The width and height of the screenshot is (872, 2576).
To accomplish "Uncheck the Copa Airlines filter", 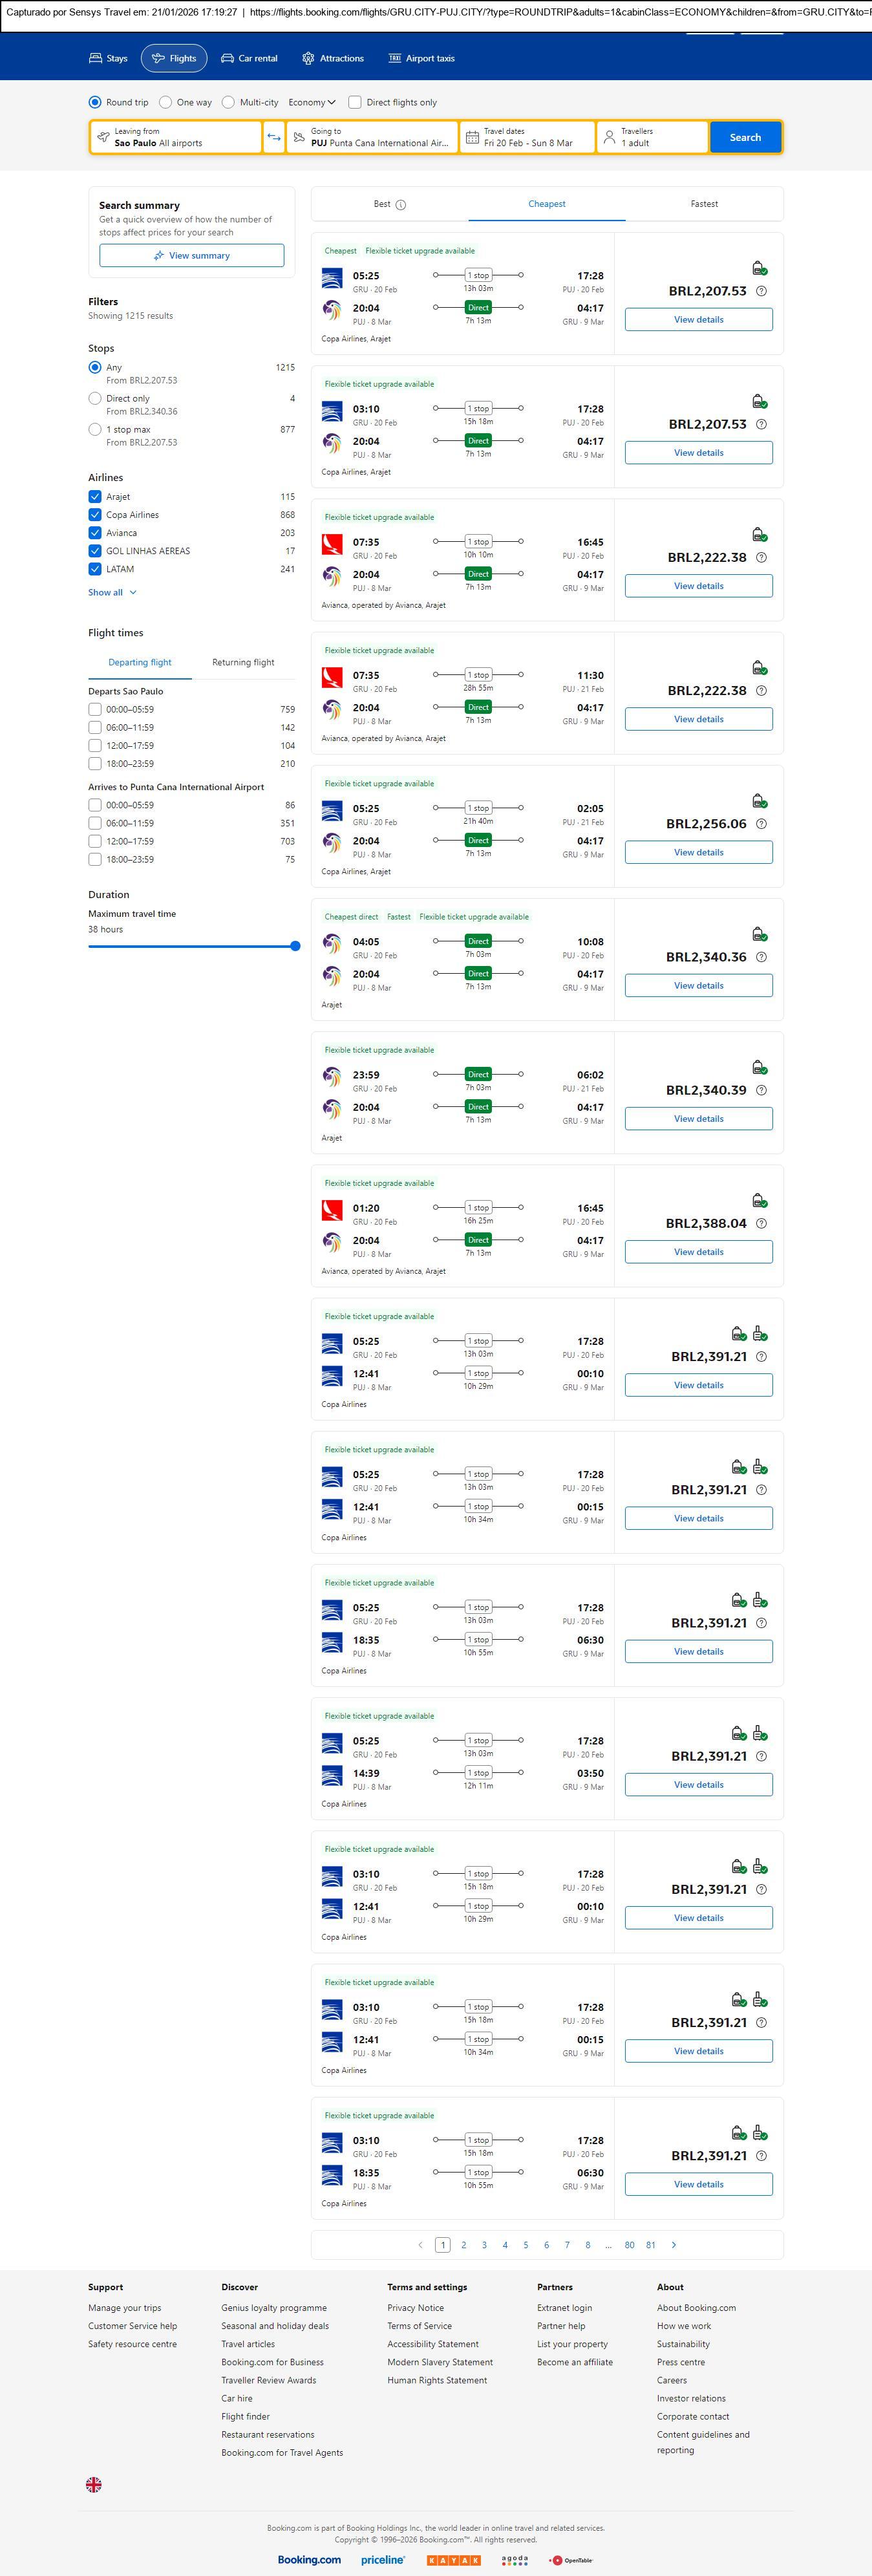I will coord(95,515).
